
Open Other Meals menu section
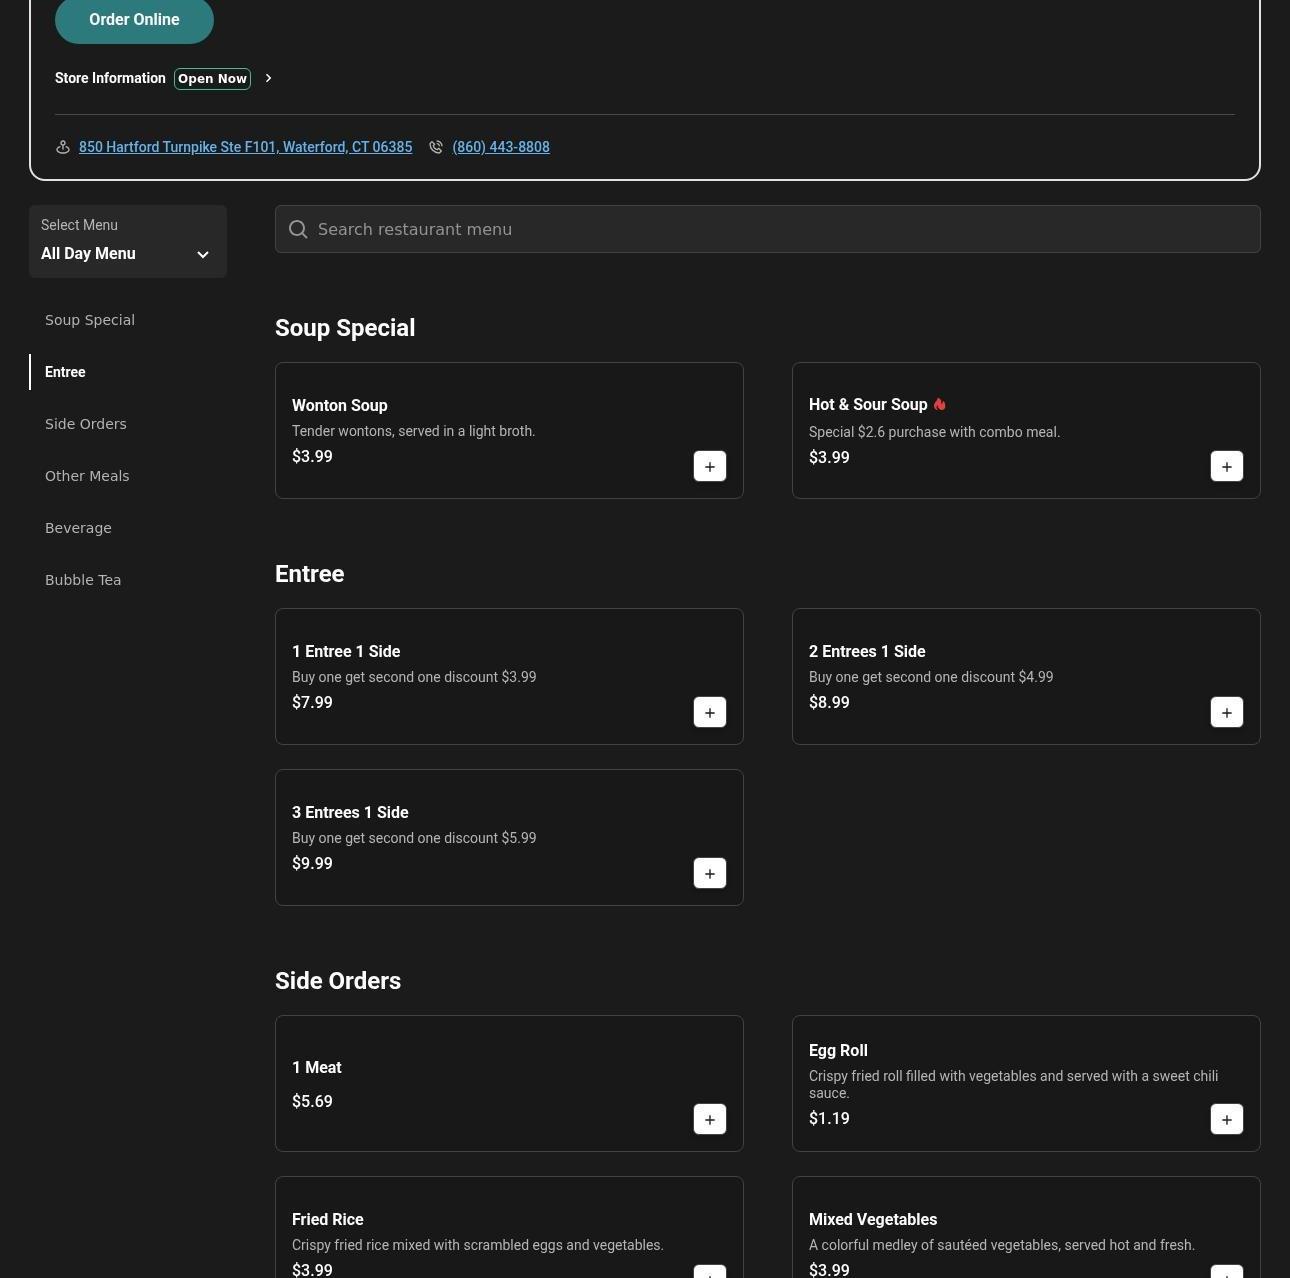(x=87, y=476)
